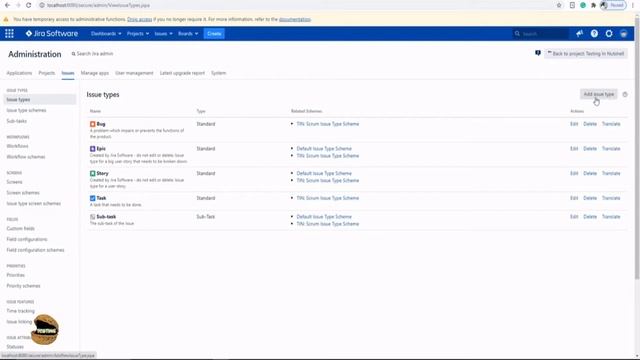Open the administration gear icon
Viewport: 640px width, 360px height.
(x=609, y=33)
